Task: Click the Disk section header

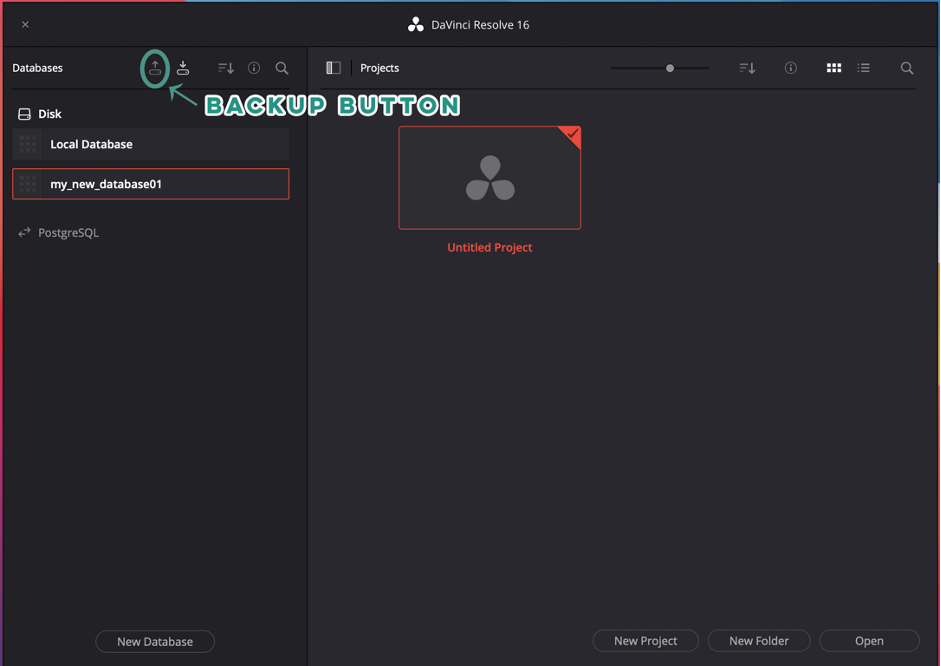Action: (x=50, y=114)
